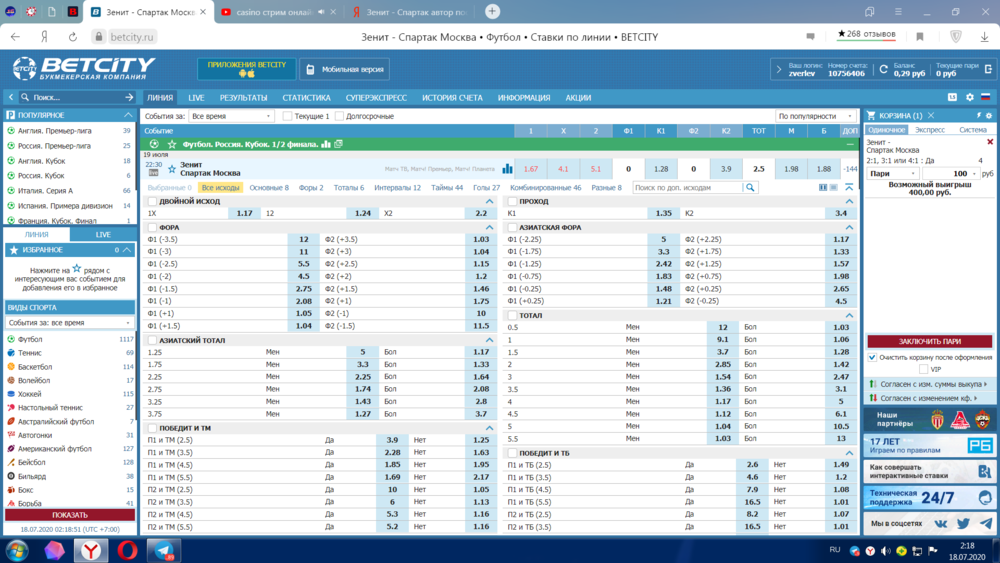Open the Результаты menu
The height and width of the screenshot is (563, 1000).
point(243,98)
